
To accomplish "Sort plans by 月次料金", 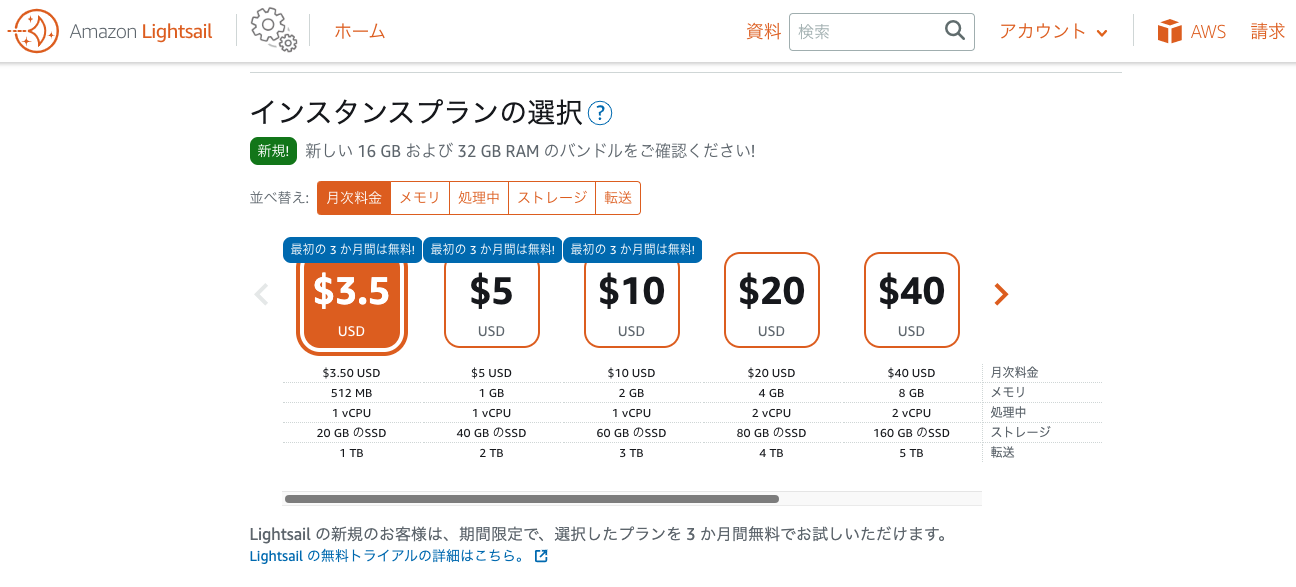I will (353, 198).
